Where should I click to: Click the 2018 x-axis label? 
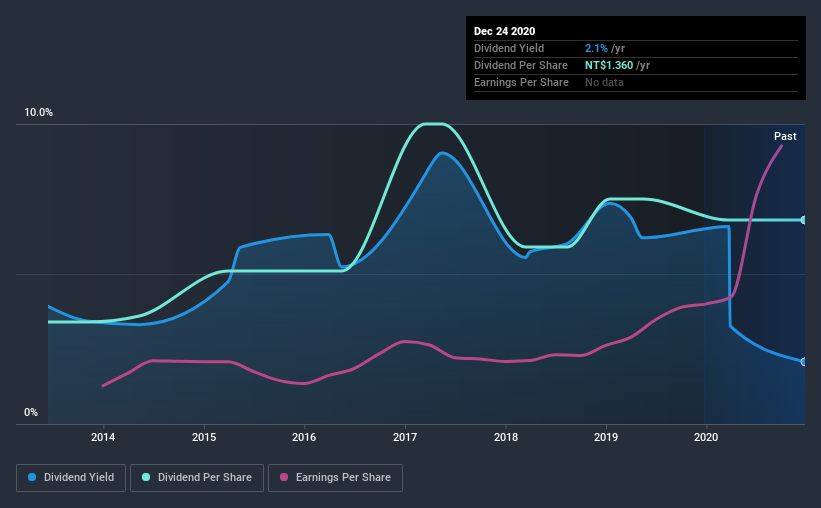click(506, 437)
